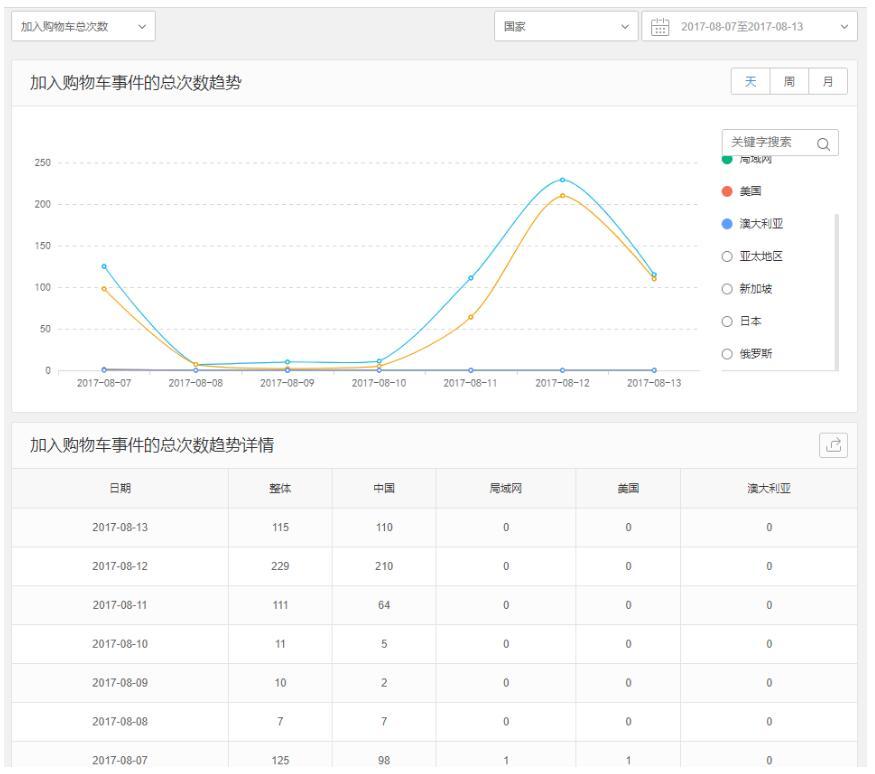Click the x-axis label 2017-08-13

654,383
